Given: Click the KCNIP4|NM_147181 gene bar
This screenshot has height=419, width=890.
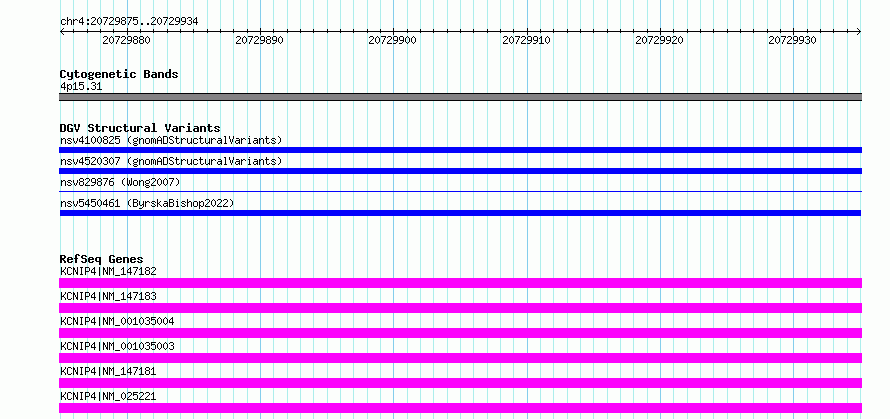Looking at the screenshot, I should coord(460,383).
